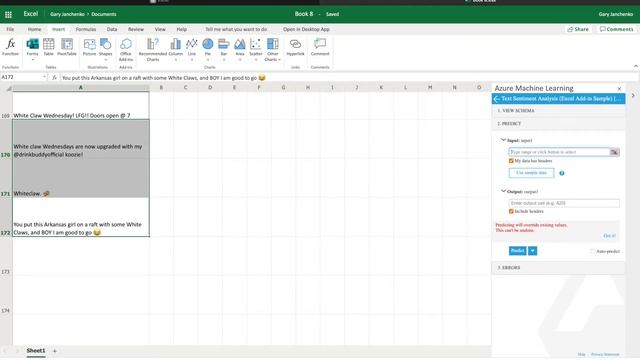
Task: Select cell mentioning @drinkbuddyofficial koozie
Action: (81, 139)
